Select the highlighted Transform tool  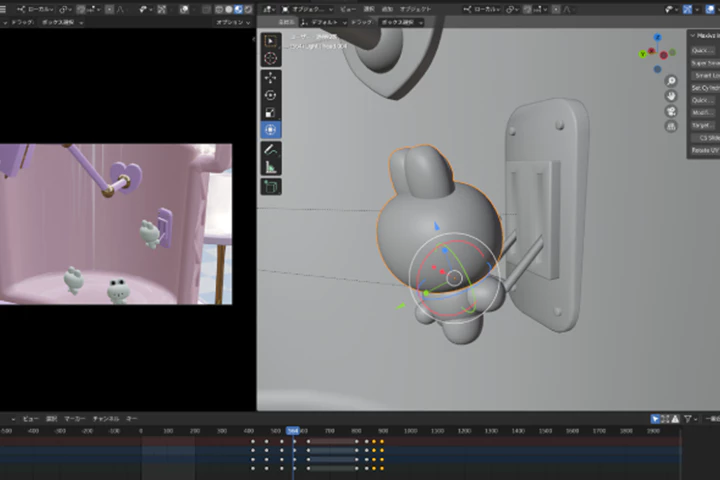coord(270,130)
